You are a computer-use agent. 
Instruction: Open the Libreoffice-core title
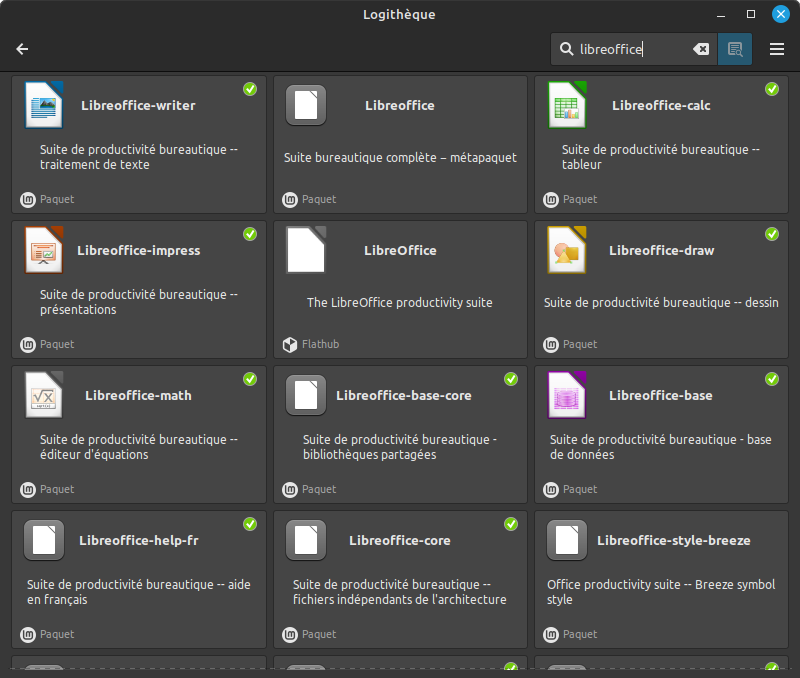pyautogui.click(x=399, y=541)
